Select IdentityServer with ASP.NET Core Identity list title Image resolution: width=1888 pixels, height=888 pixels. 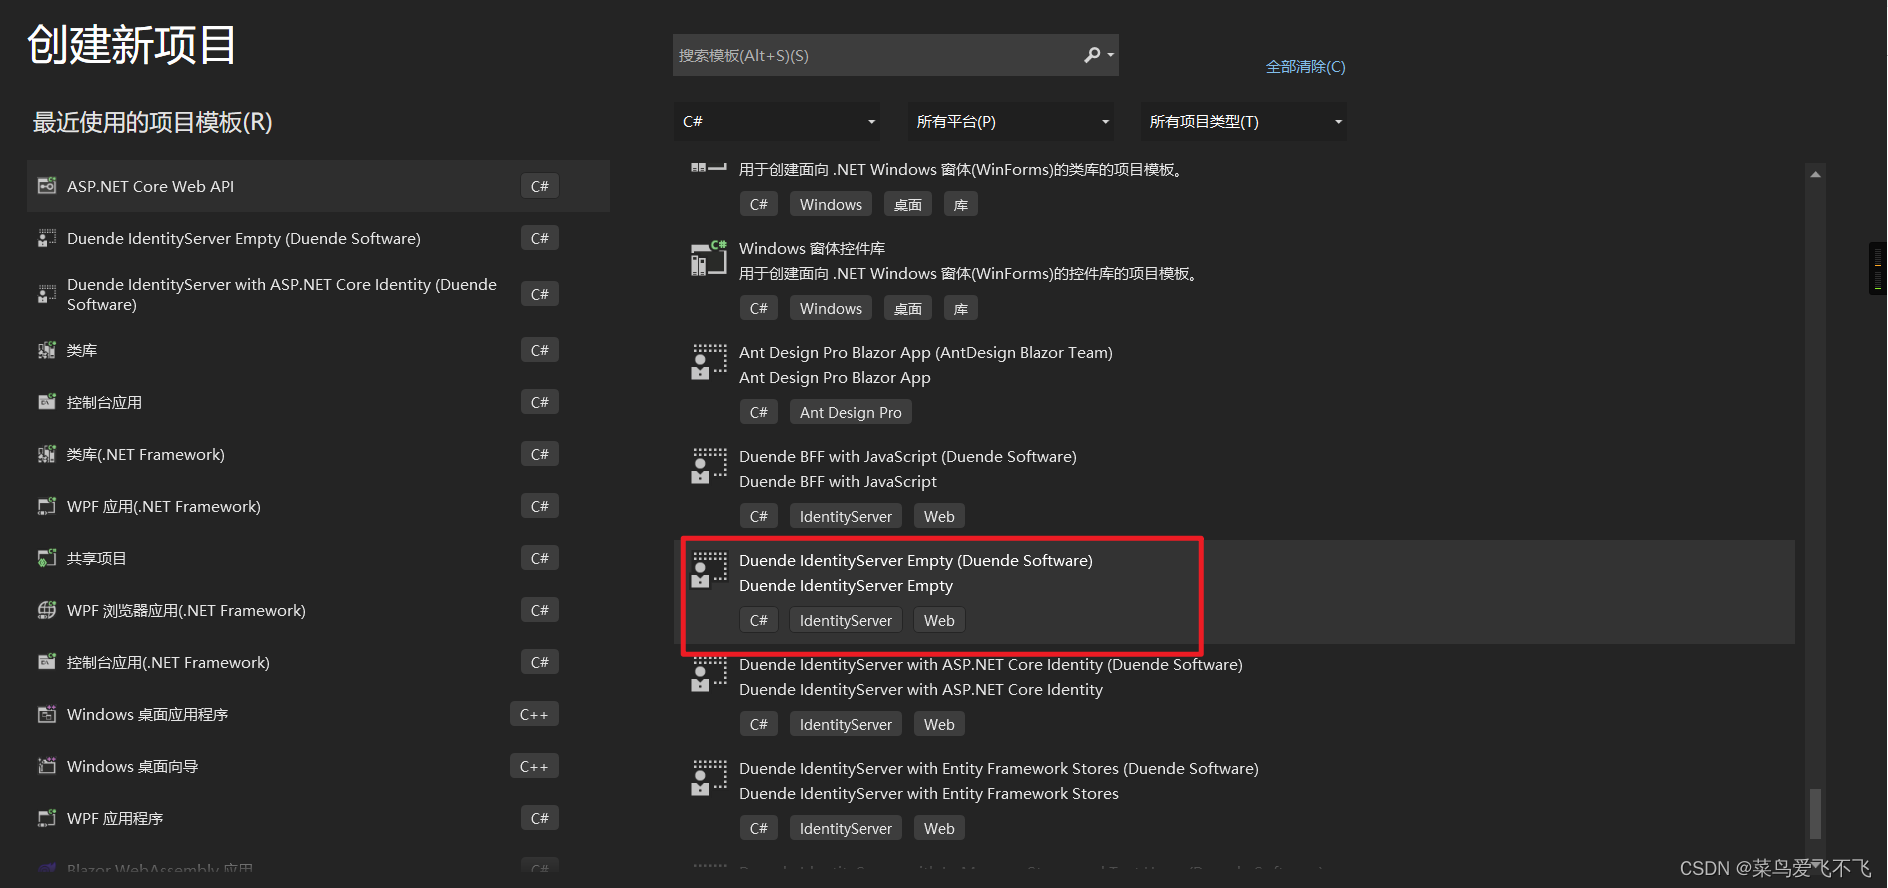[x=991, y=664]
